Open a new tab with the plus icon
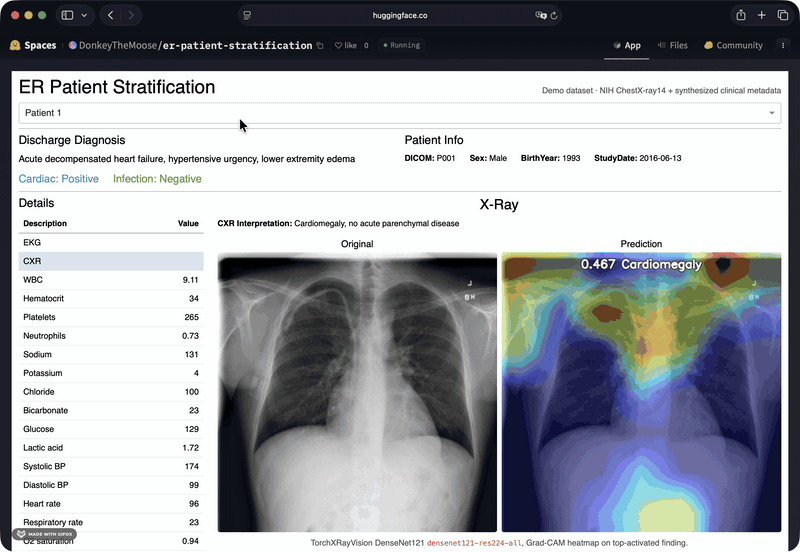This screenshot has height=552, width=800. coord(761,15)
